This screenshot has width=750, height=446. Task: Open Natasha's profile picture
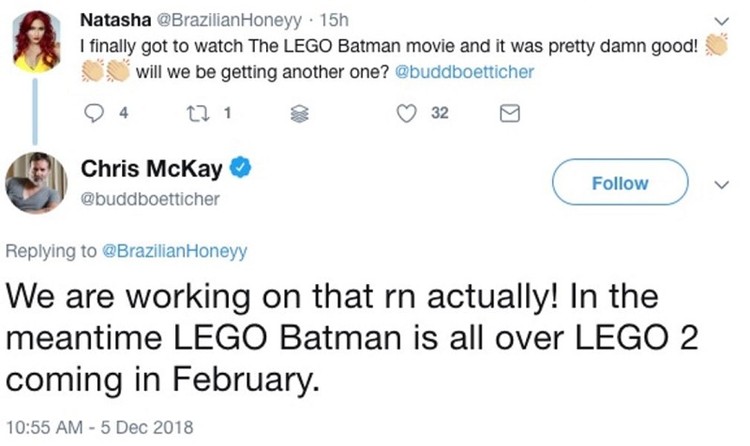39,37
